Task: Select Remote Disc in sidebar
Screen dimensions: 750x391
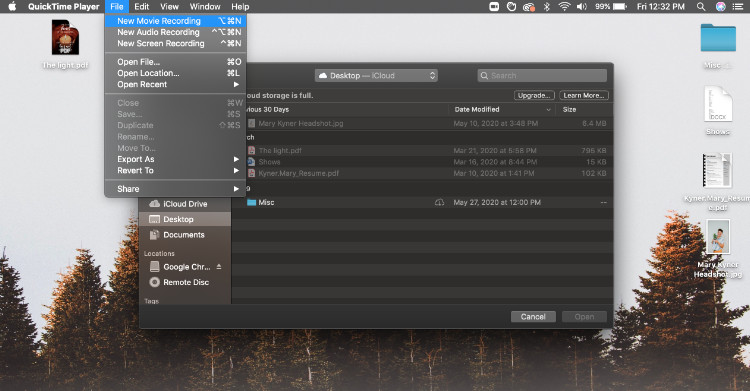Action: point(185,282)
